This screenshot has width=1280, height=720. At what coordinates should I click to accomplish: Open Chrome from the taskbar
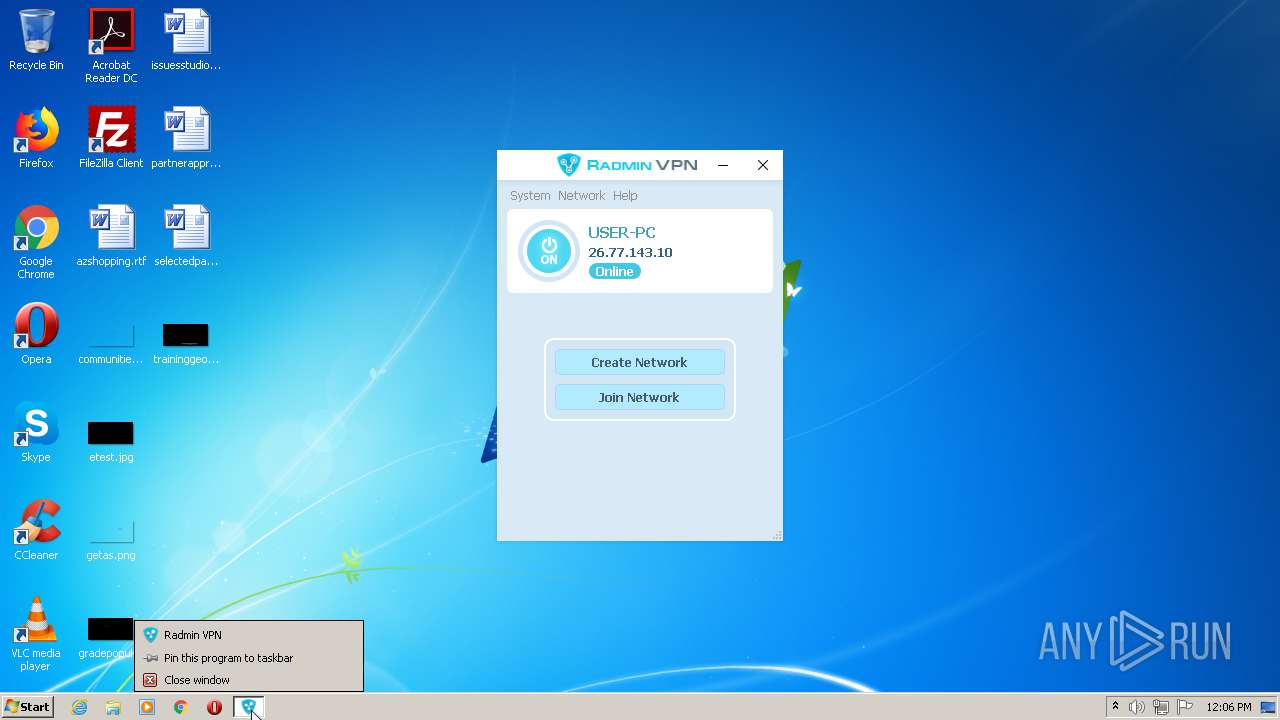181,707
